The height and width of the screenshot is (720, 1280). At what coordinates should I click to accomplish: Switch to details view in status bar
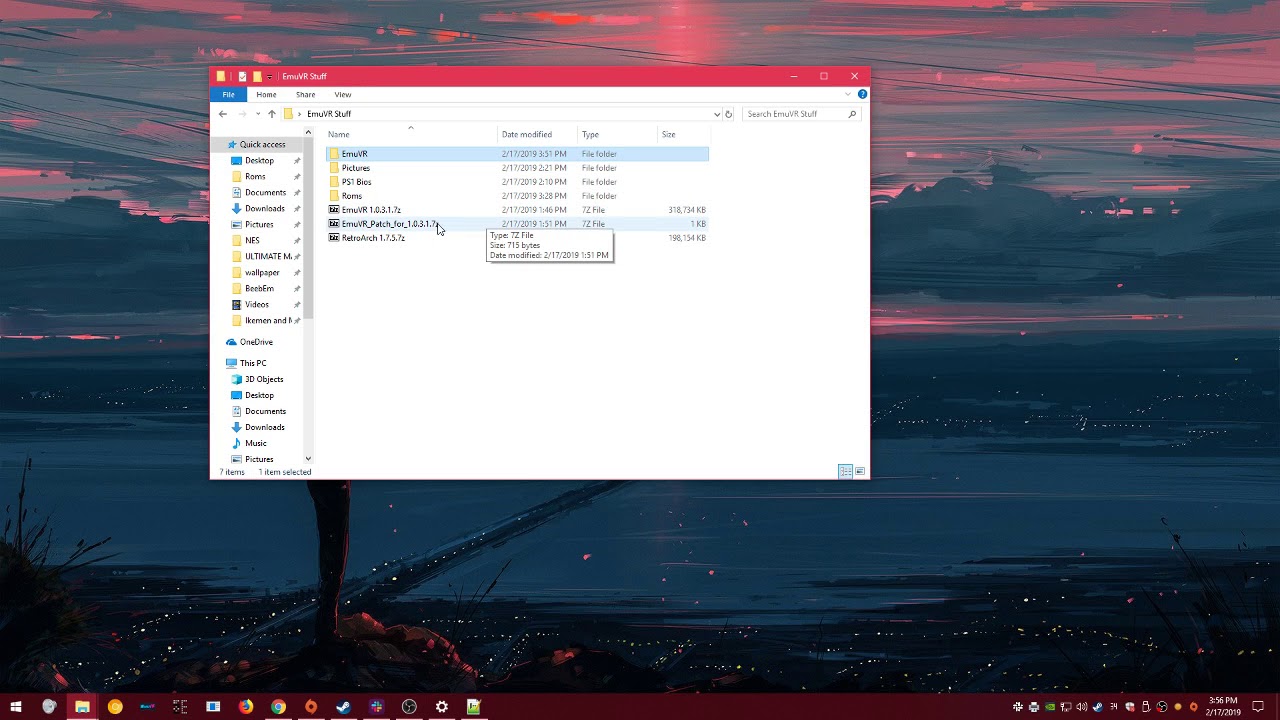coord(845,471)
